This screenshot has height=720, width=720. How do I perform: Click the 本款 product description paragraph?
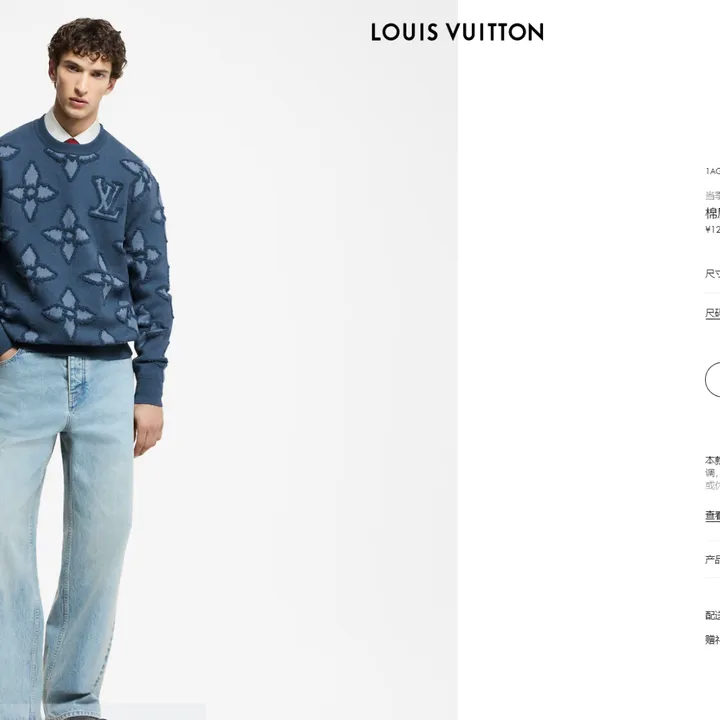(713, 472)
